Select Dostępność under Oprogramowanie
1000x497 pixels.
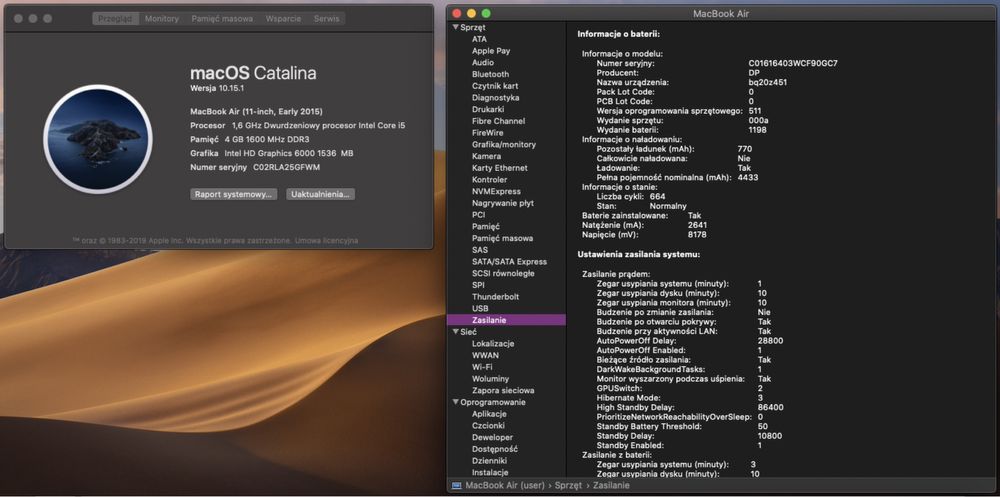(495, 449)
